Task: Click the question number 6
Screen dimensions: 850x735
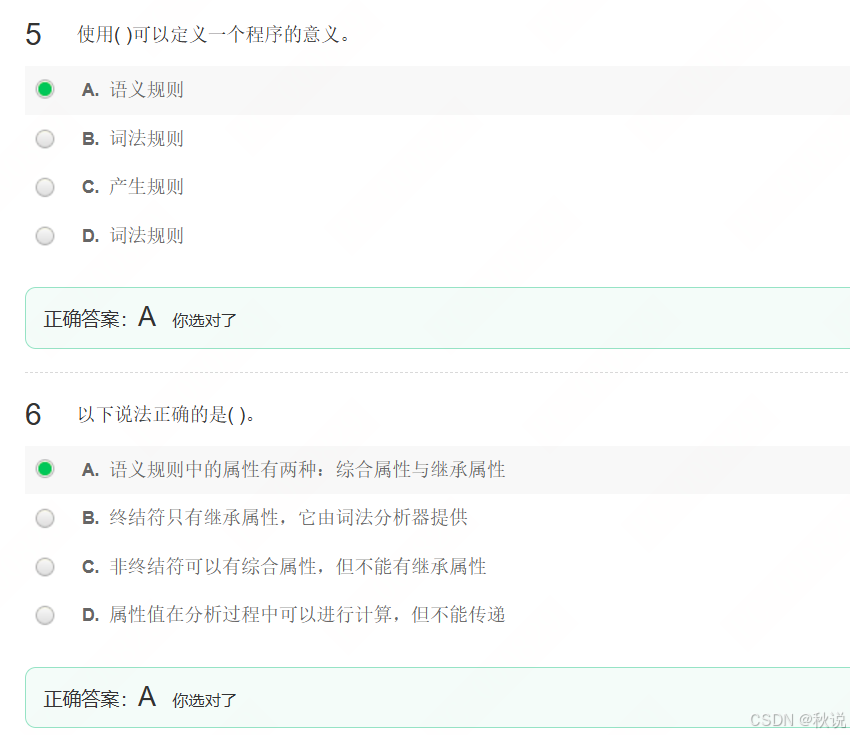Action: 33,415
